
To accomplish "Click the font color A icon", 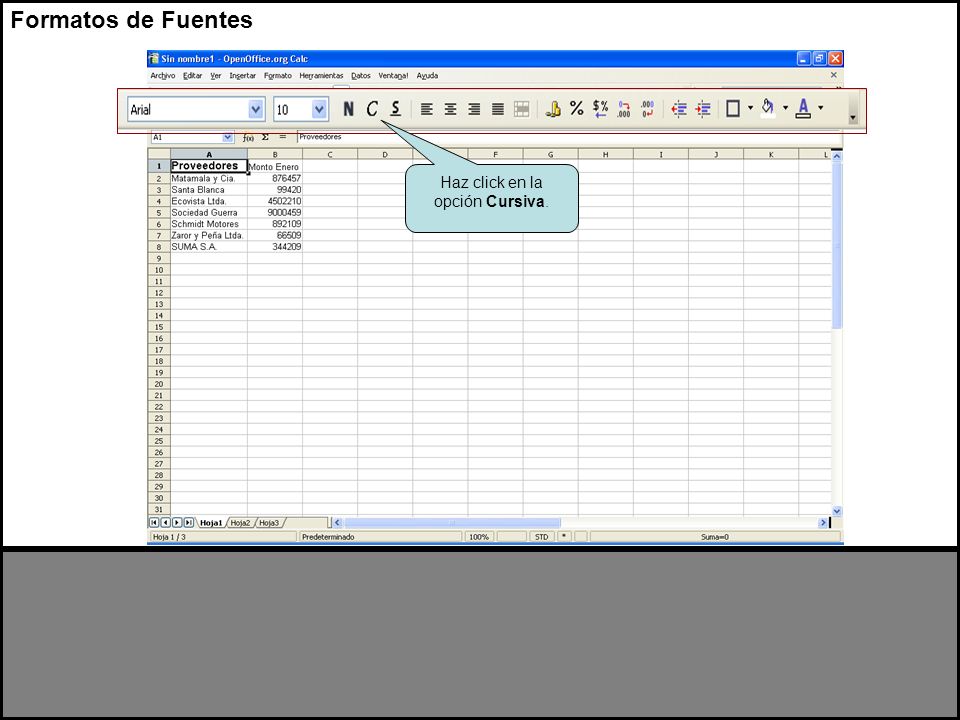I will (x=803, y=109).
